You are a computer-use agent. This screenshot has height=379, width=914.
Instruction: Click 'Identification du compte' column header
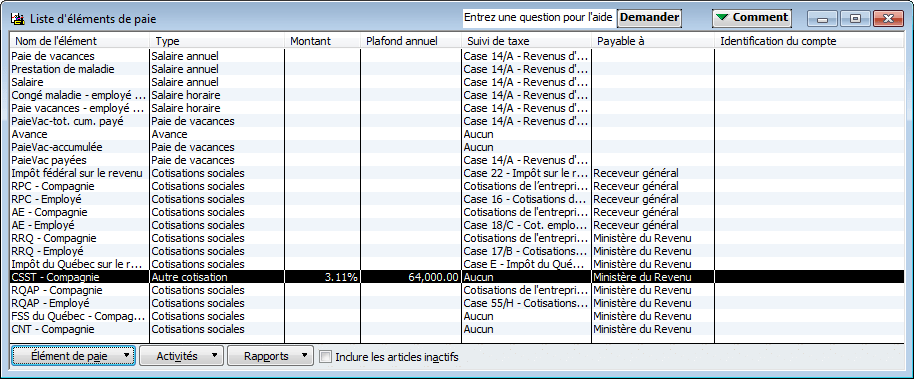810,41
